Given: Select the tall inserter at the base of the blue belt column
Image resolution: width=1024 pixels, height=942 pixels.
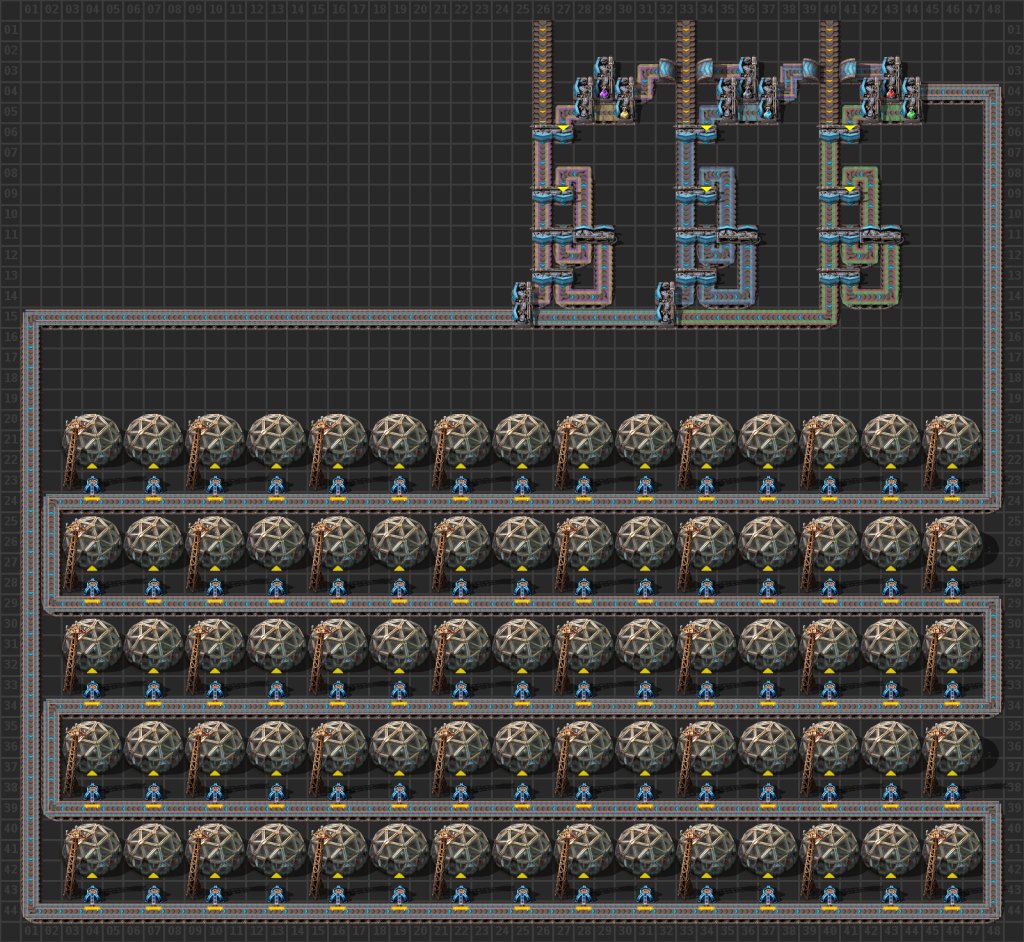Looking at the screenshot, I should click(665, 302).
